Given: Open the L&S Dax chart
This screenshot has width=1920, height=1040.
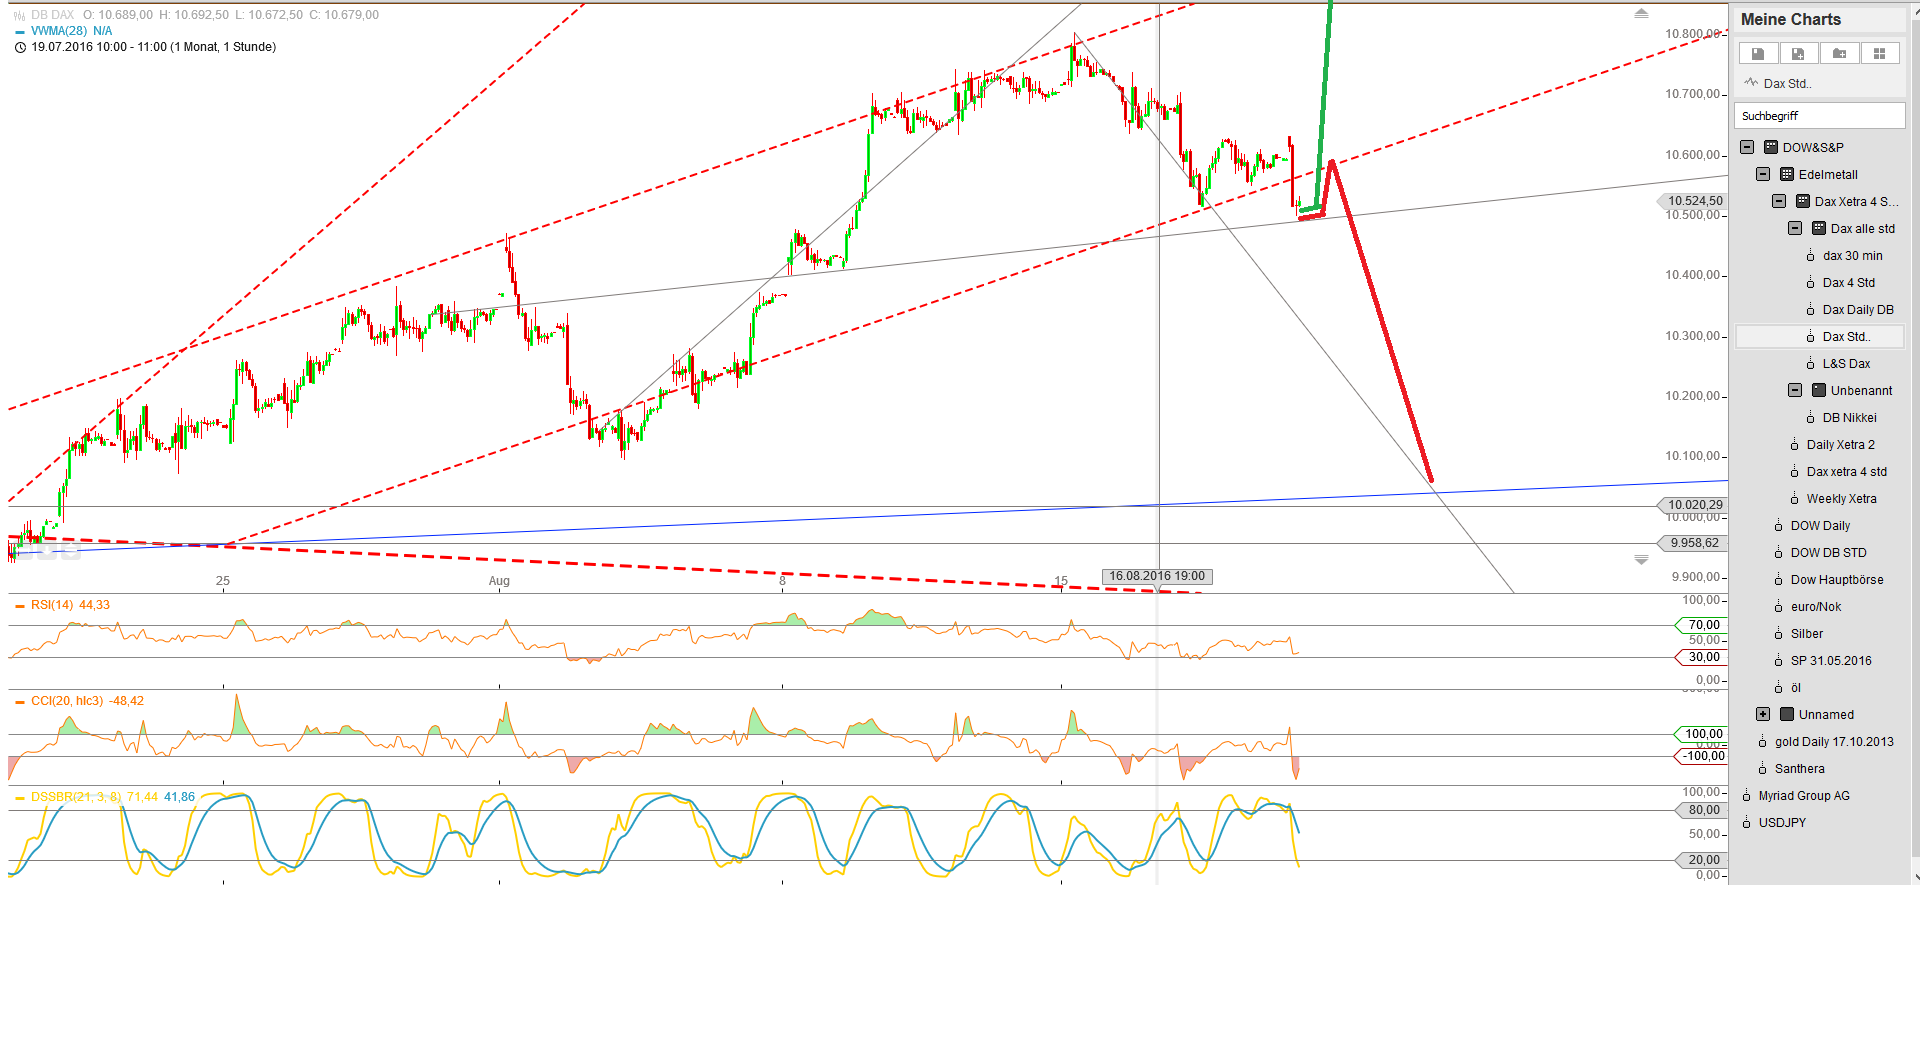Looking at the screenshot, I should point(1846,364).
